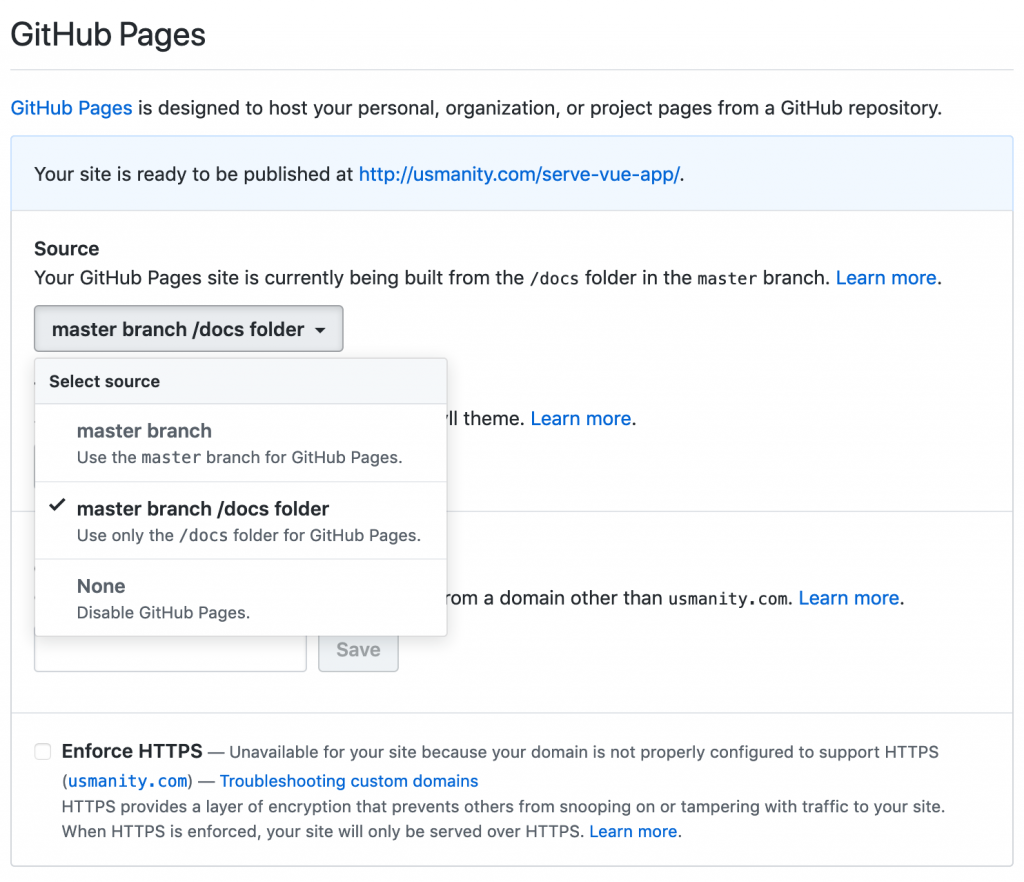Click the checkmark beside /docs folder option
The width and height of the screenshot is (1024, 882).
pyautogui.click(x=57, y=505)
